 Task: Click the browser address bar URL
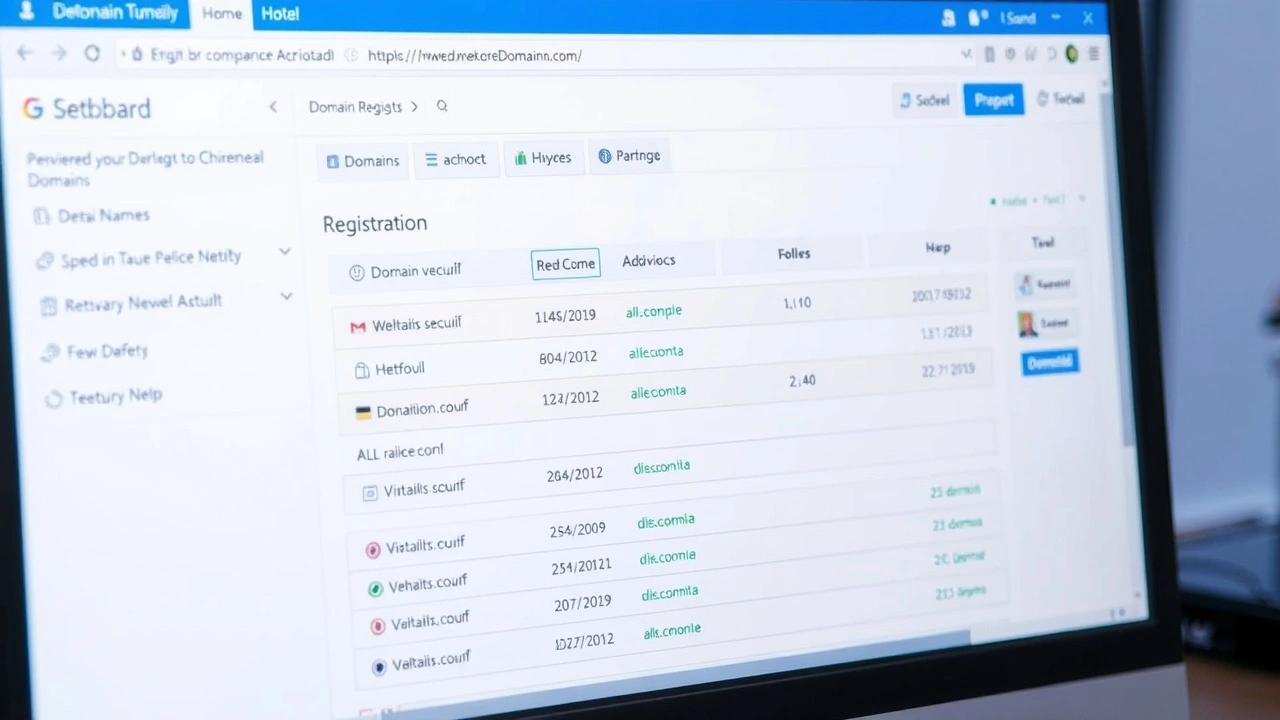(474, 56)
